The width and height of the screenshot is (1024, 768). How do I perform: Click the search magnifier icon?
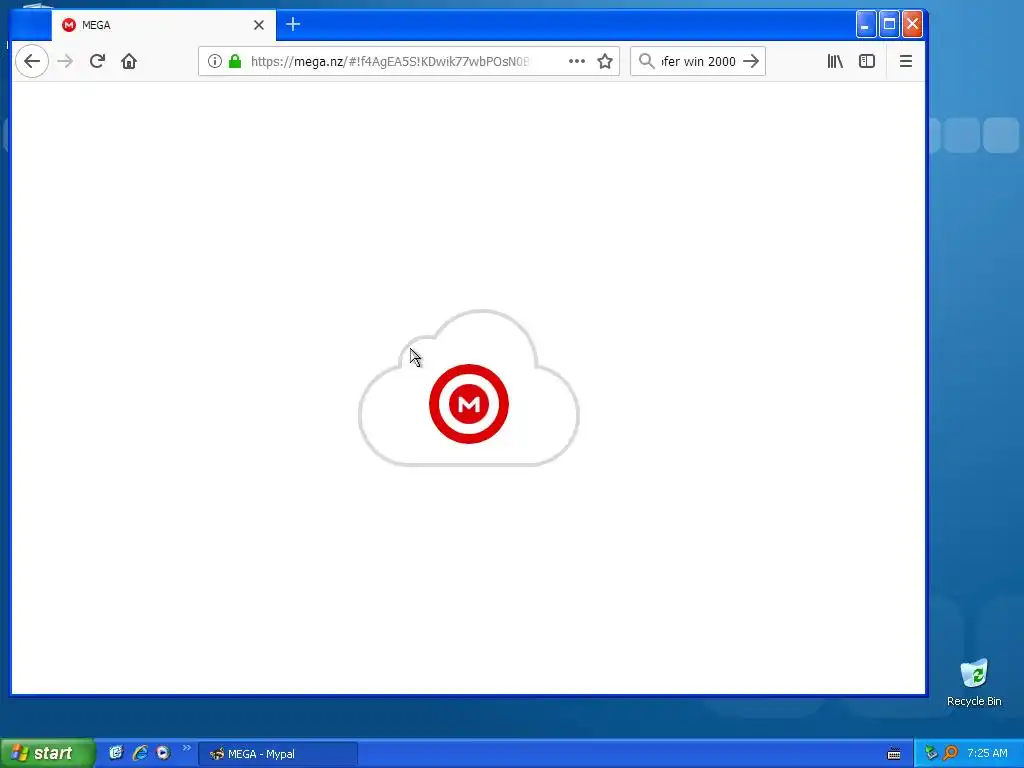[647, 61]
